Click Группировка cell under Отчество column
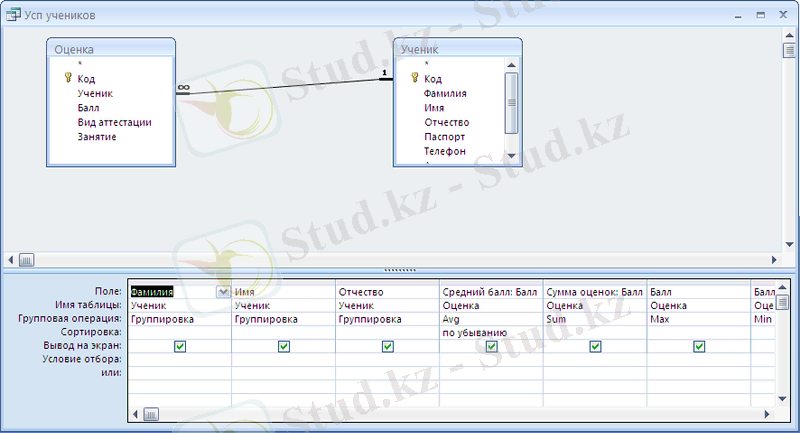Screen dimensions: 800x433 (387, 319)
